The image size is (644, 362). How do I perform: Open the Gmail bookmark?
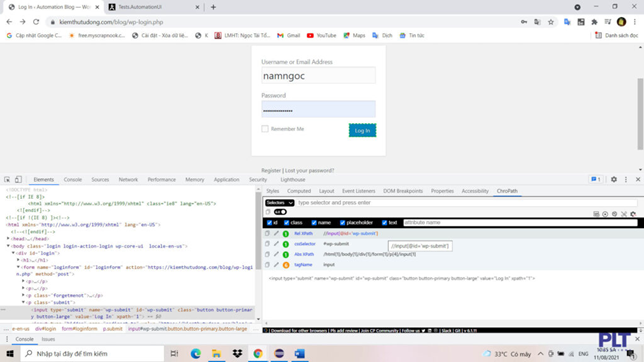tap(289, 36)
